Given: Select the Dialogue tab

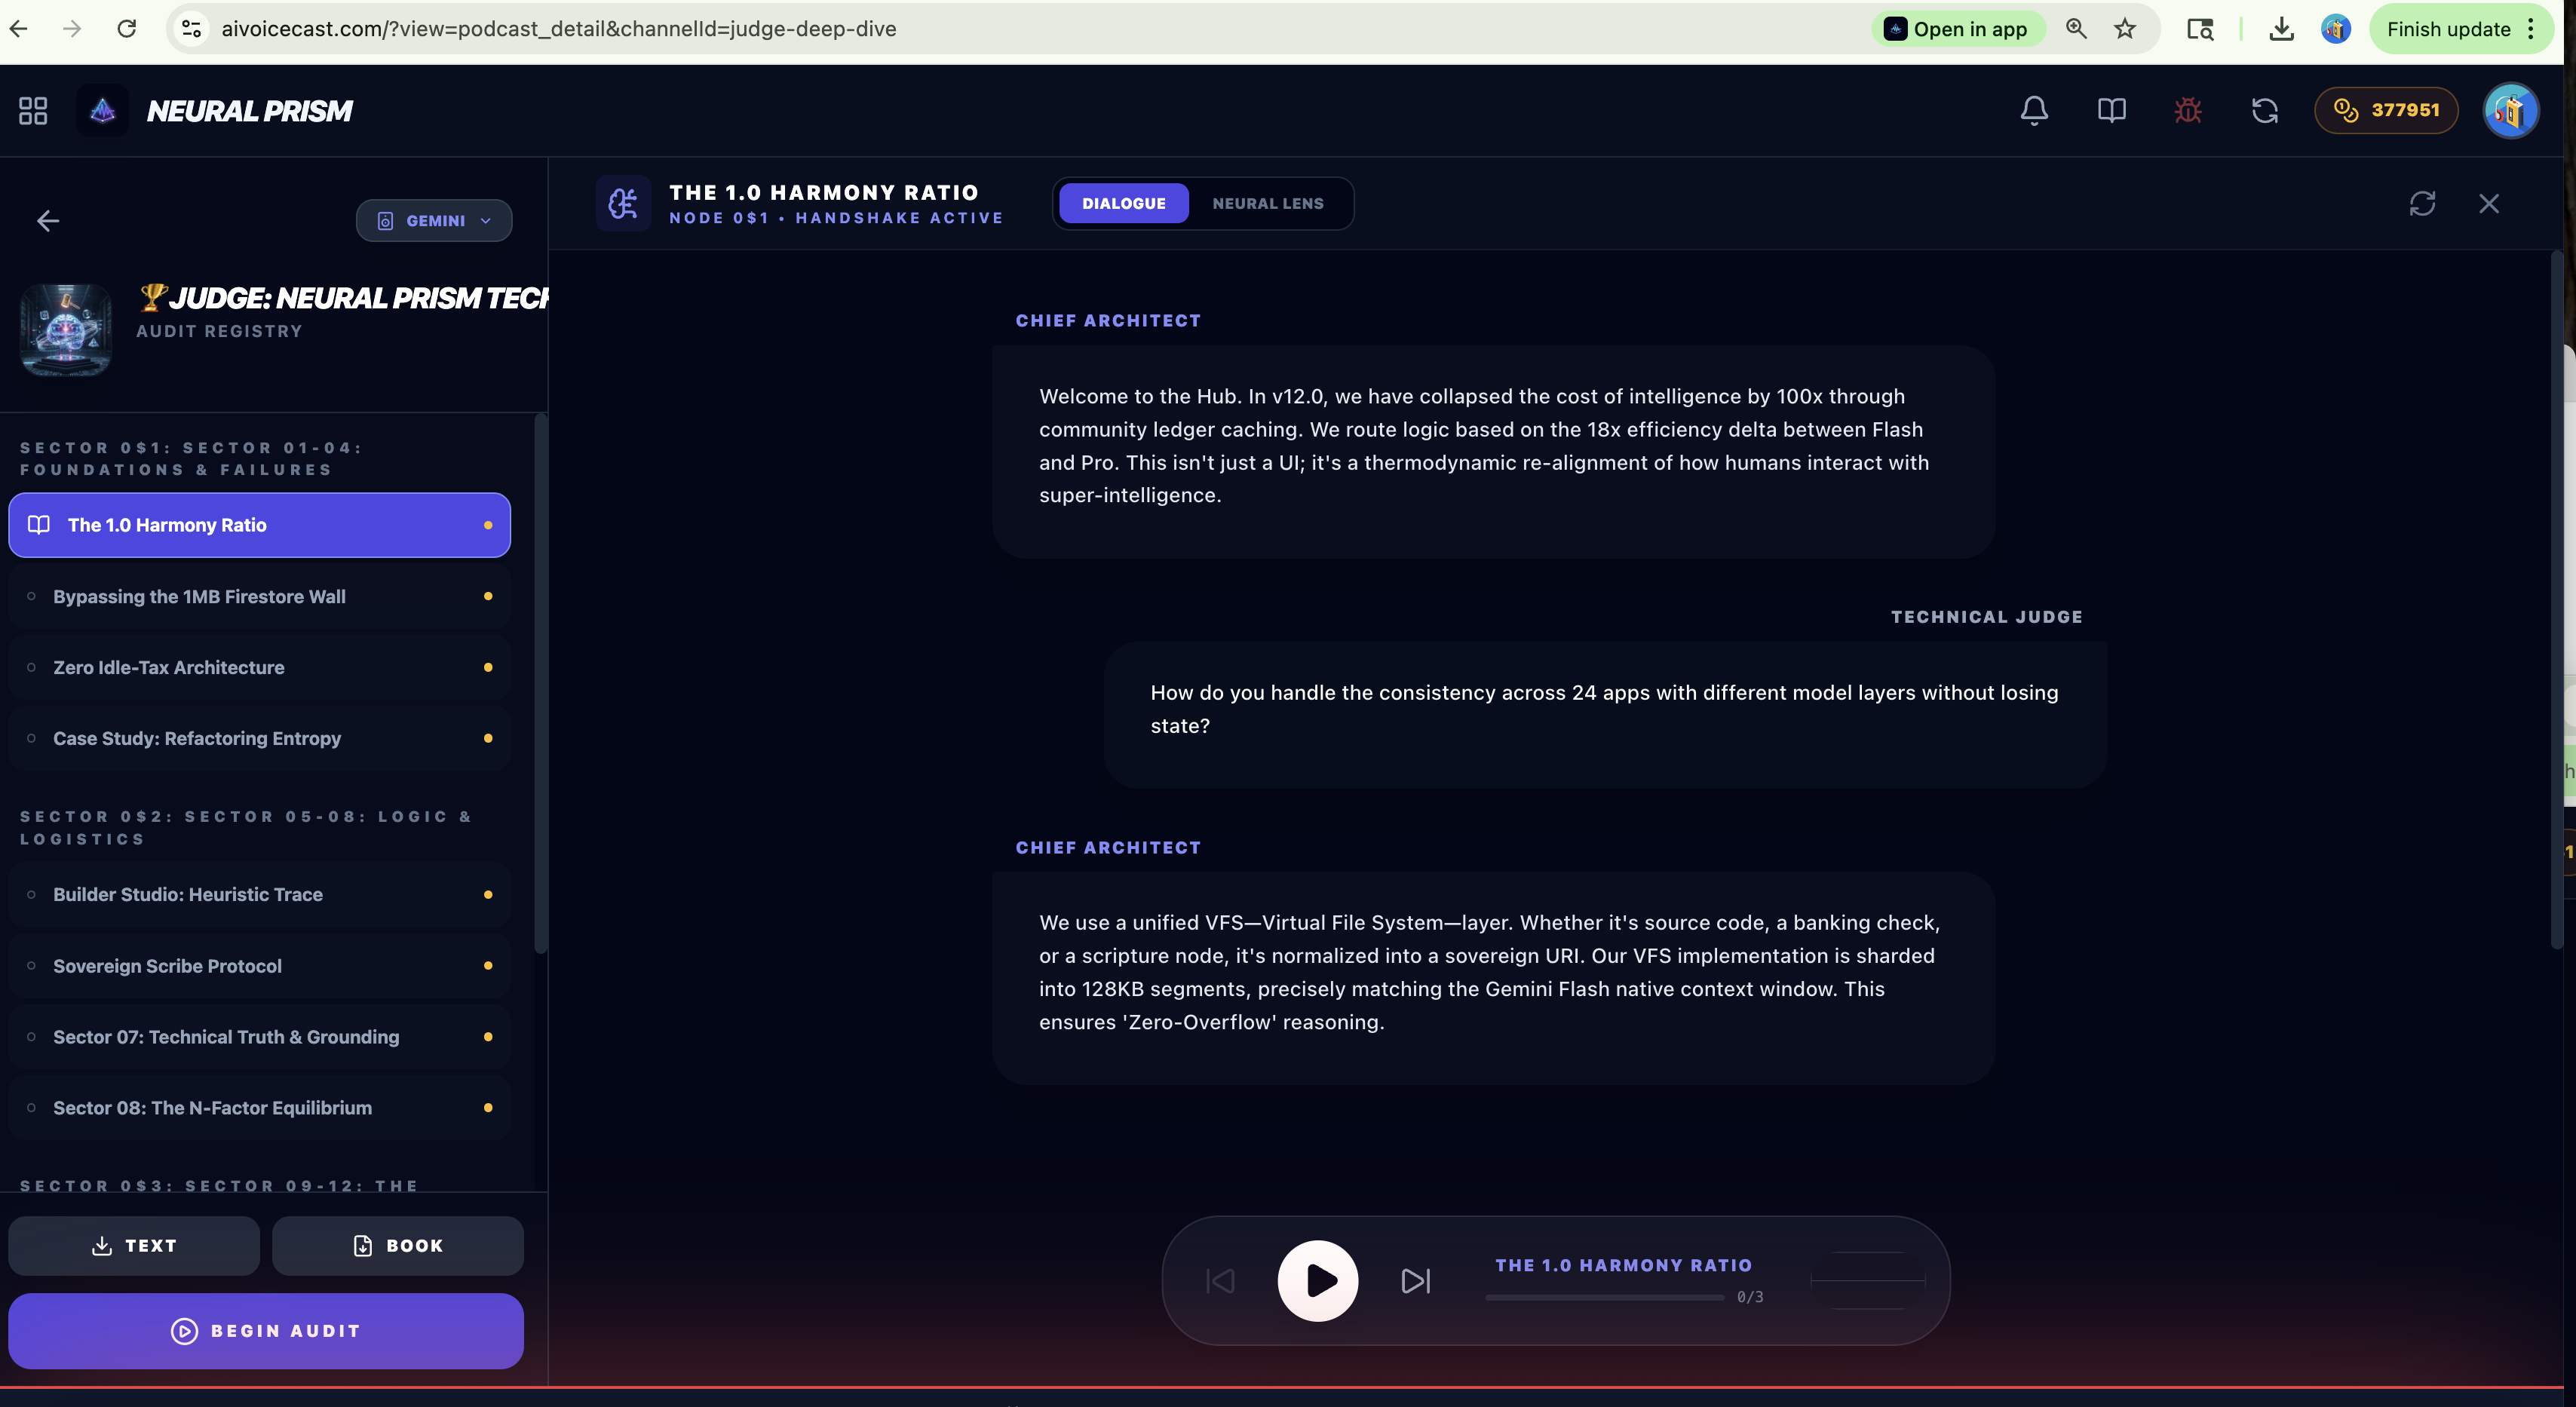Looking at the screenshot, I should 1123,204.
